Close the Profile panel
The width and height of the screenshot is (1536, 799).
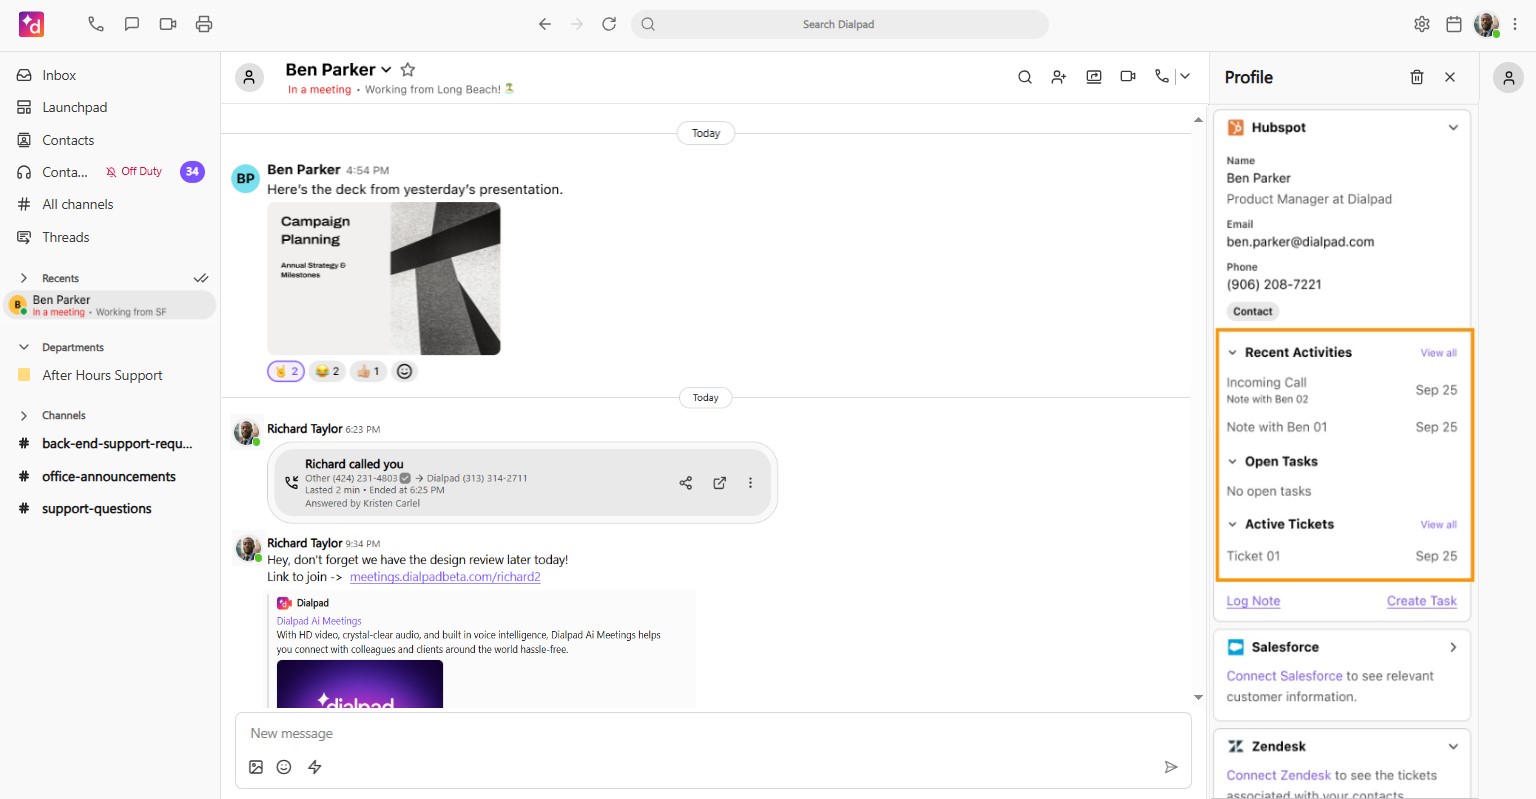pyautogui.click(x=1450, y=77)
